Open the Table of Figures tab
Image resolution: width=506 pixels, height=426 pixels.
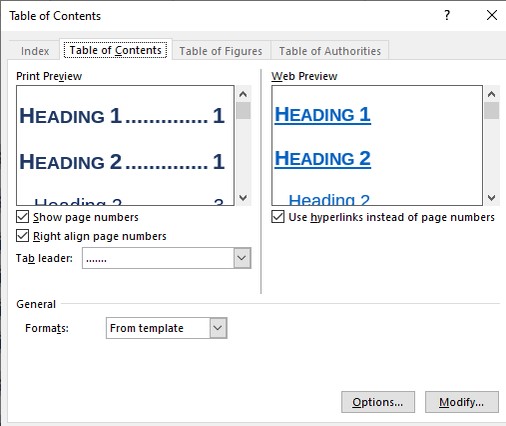click(221, 51)
